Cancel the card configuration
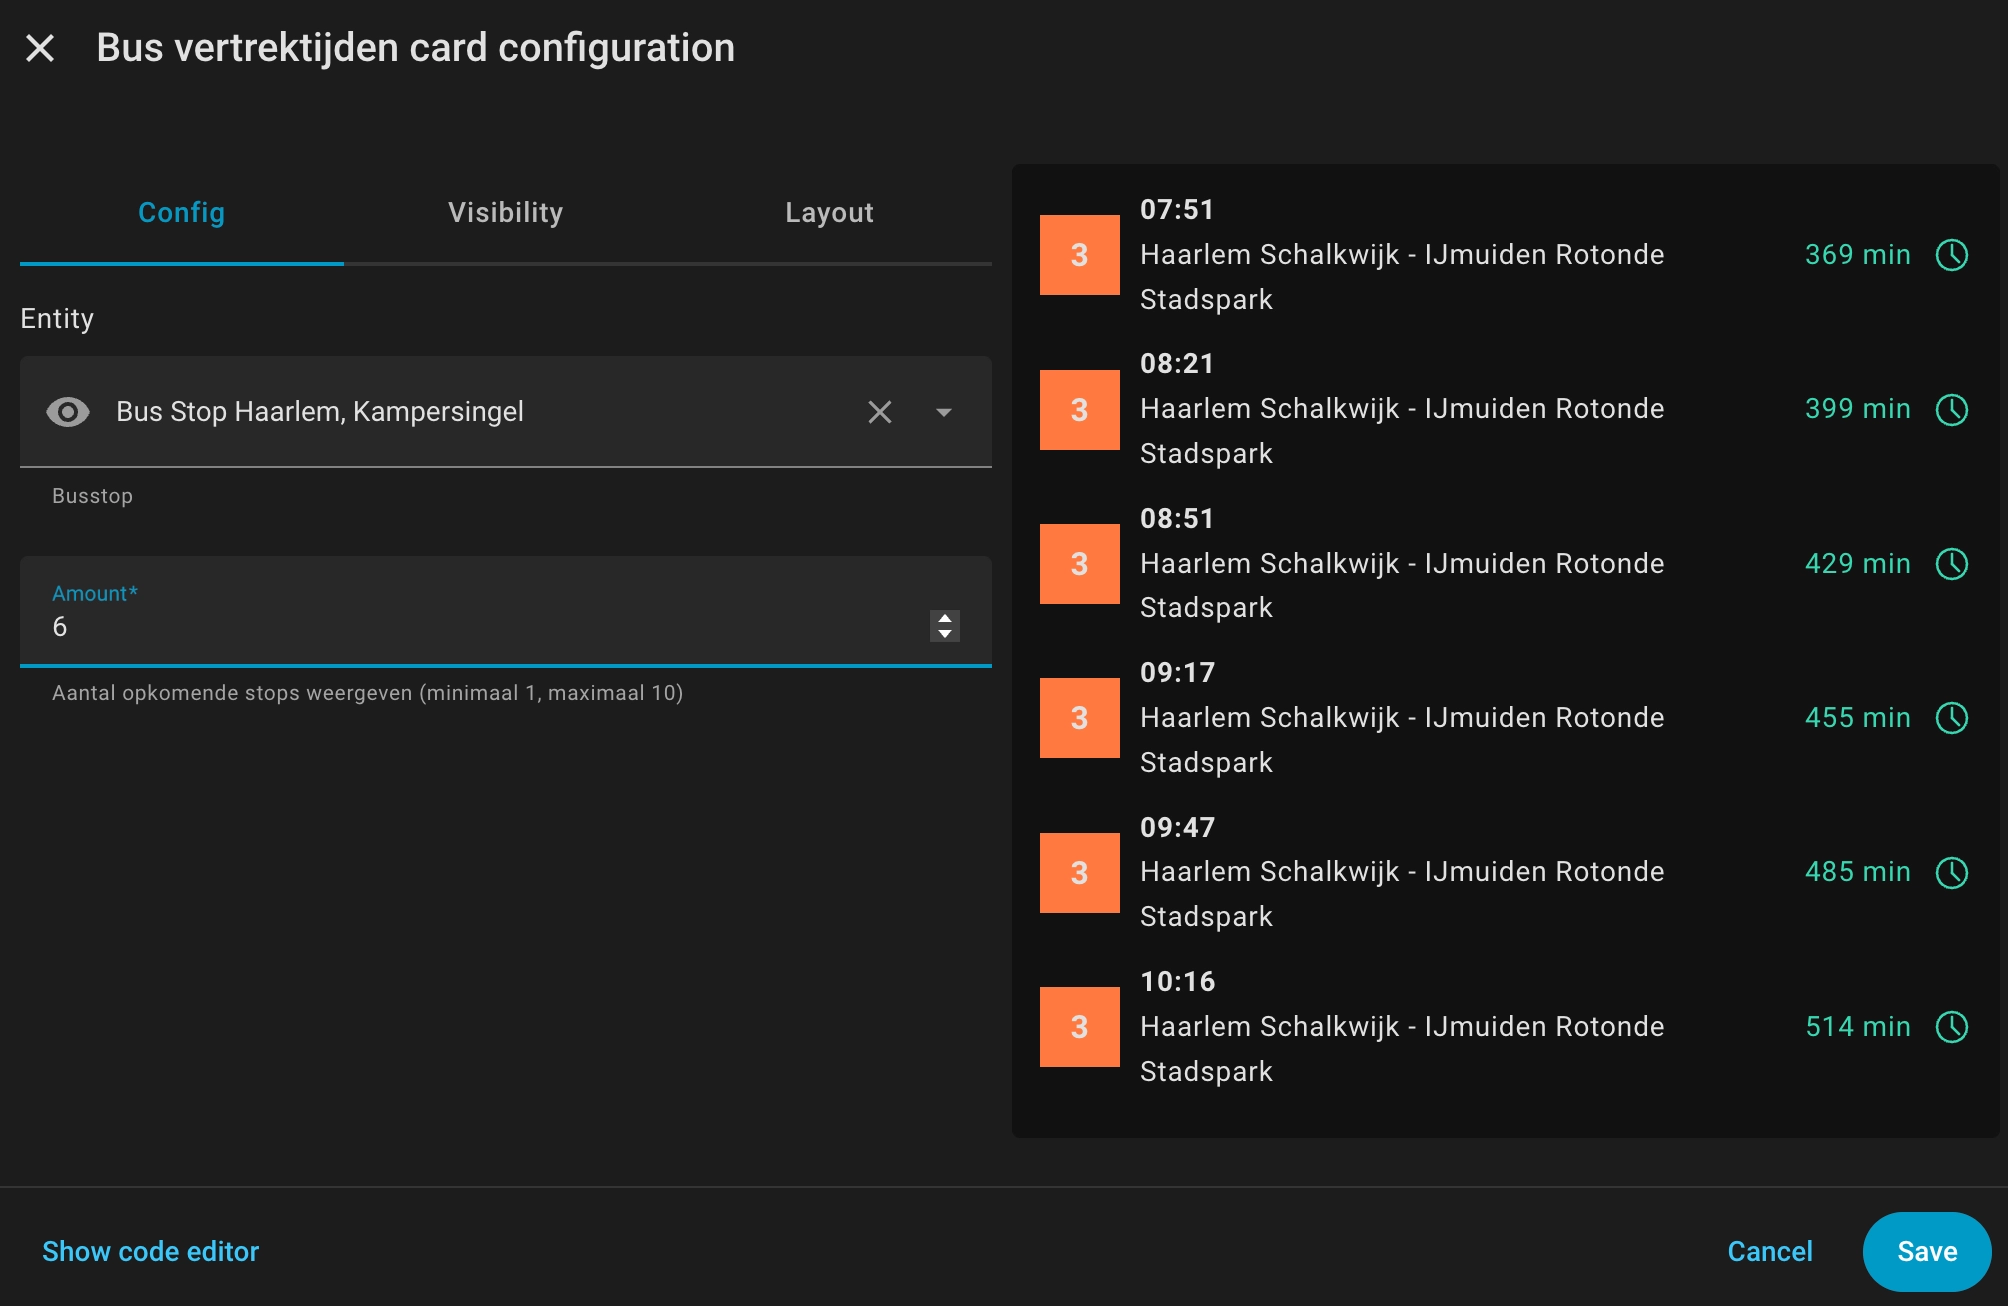 1769,1252
